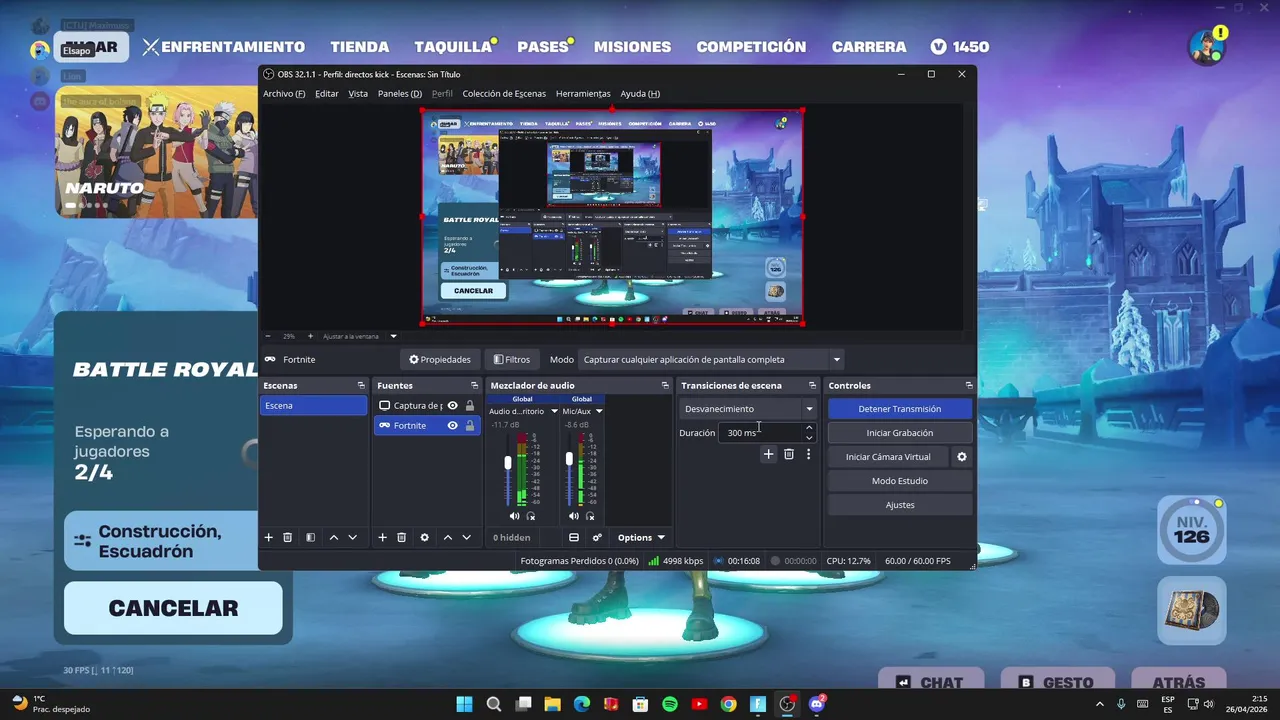Pop out the Mezclador de audio dock

coord(665,385)
